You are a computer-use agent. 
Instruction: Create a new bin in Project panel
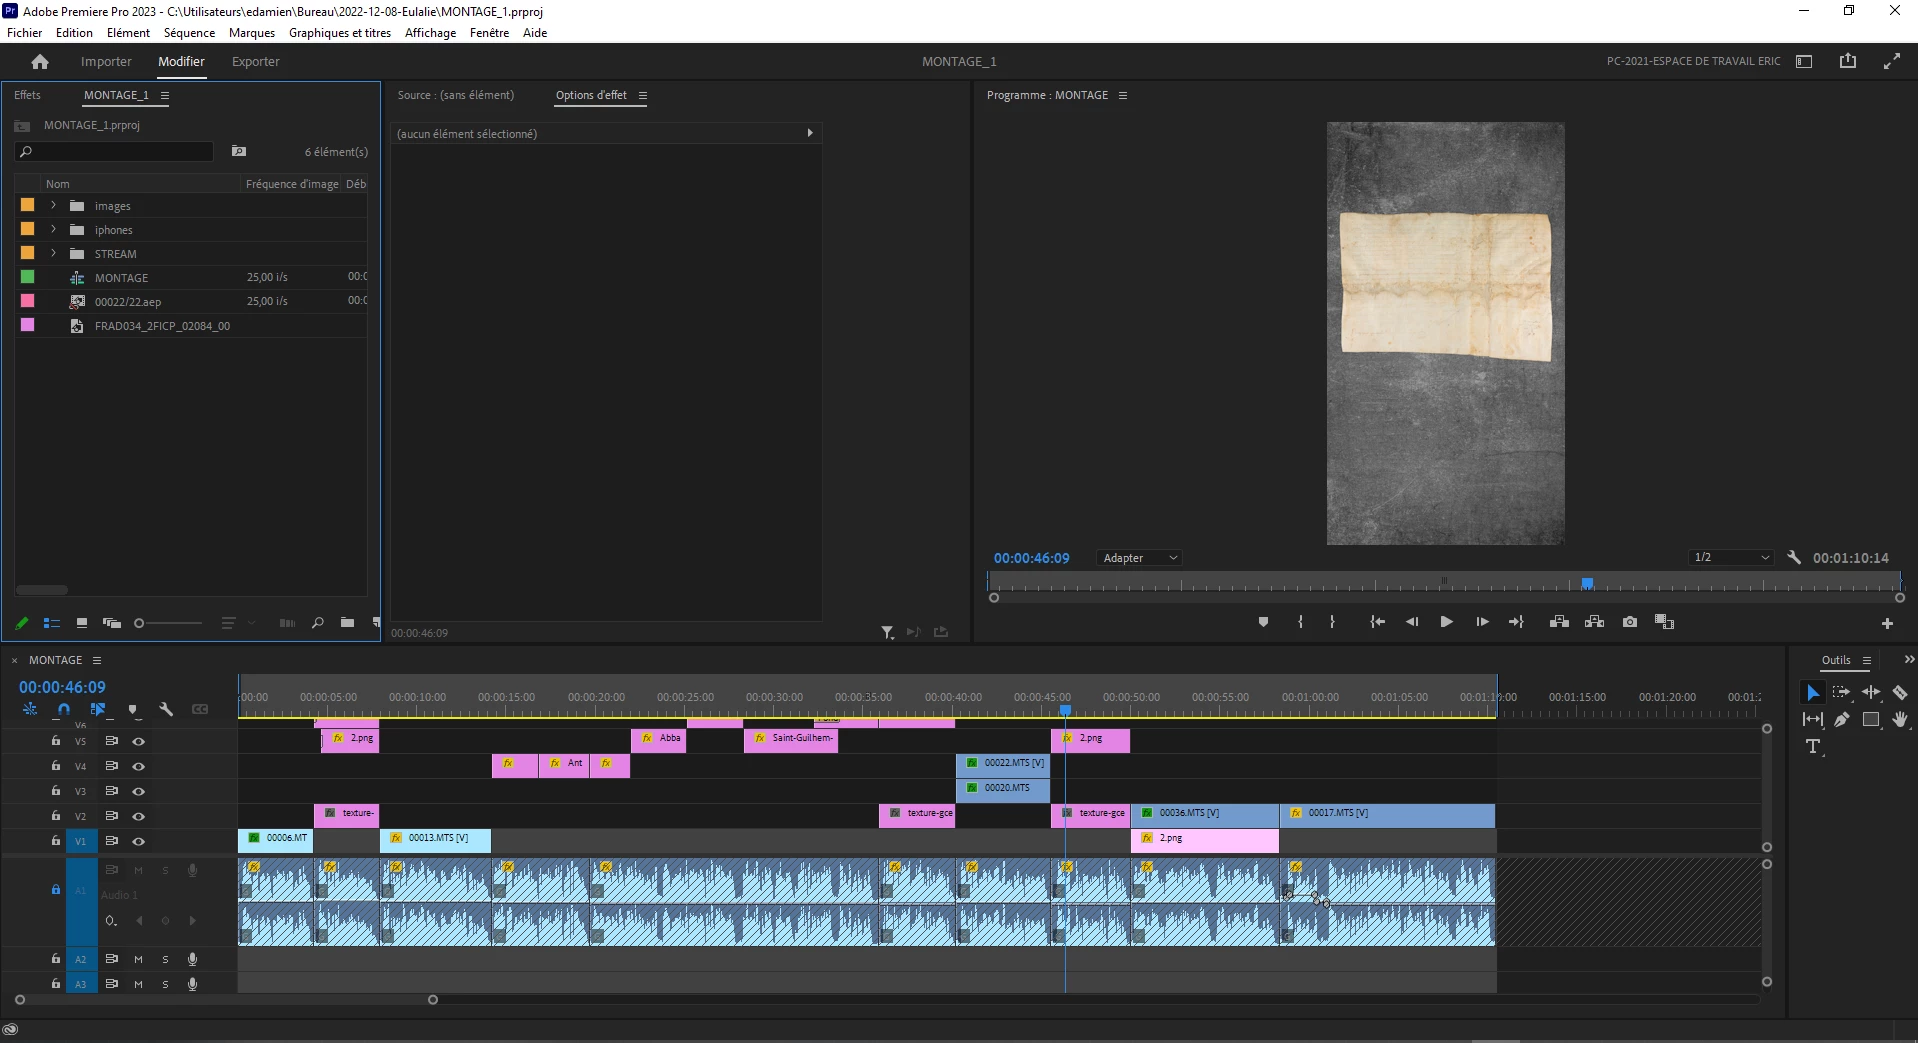tap(347, 623)
